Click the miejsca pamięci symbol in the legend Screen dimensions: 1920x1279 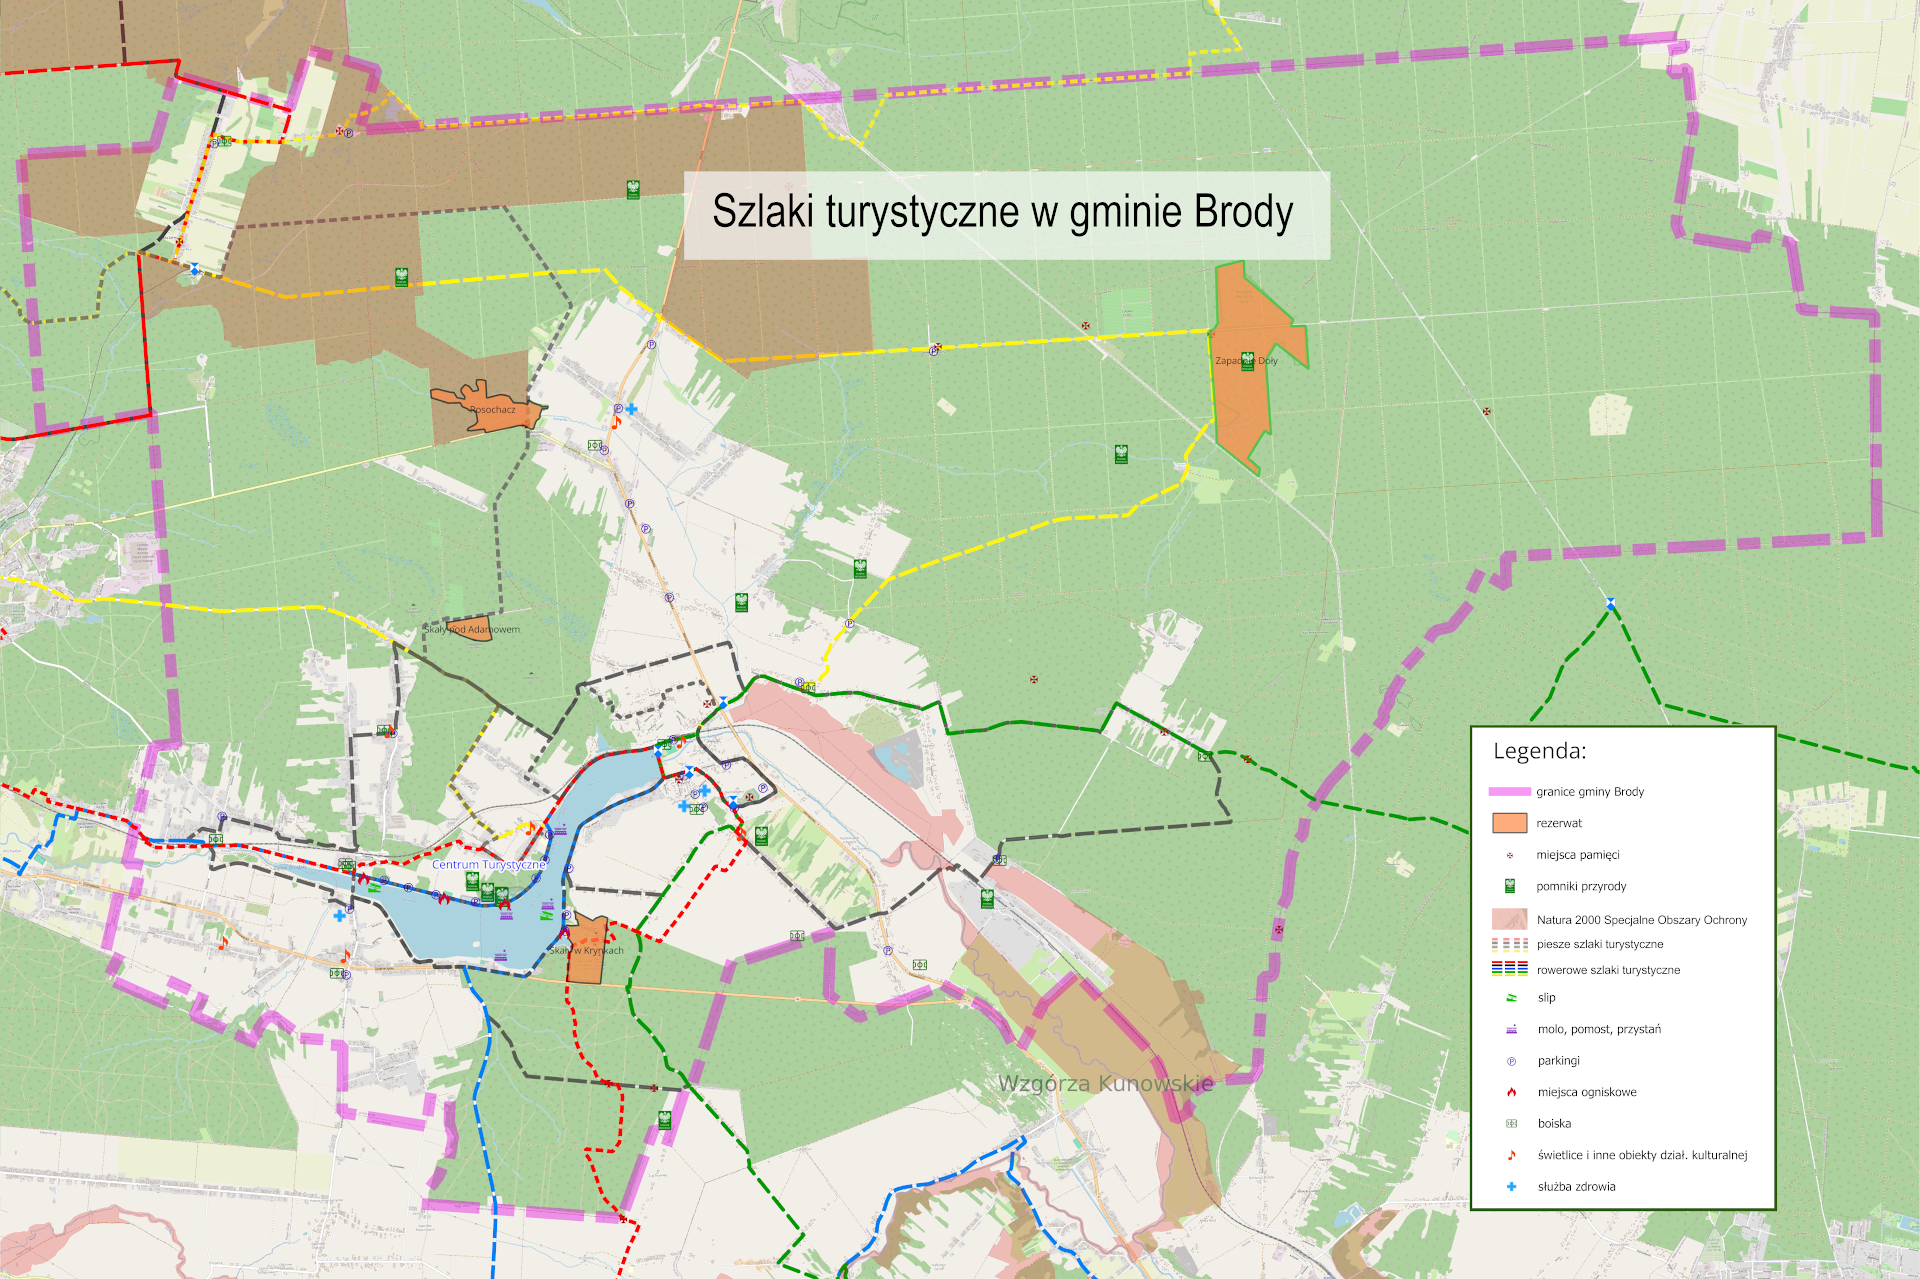1510,855
